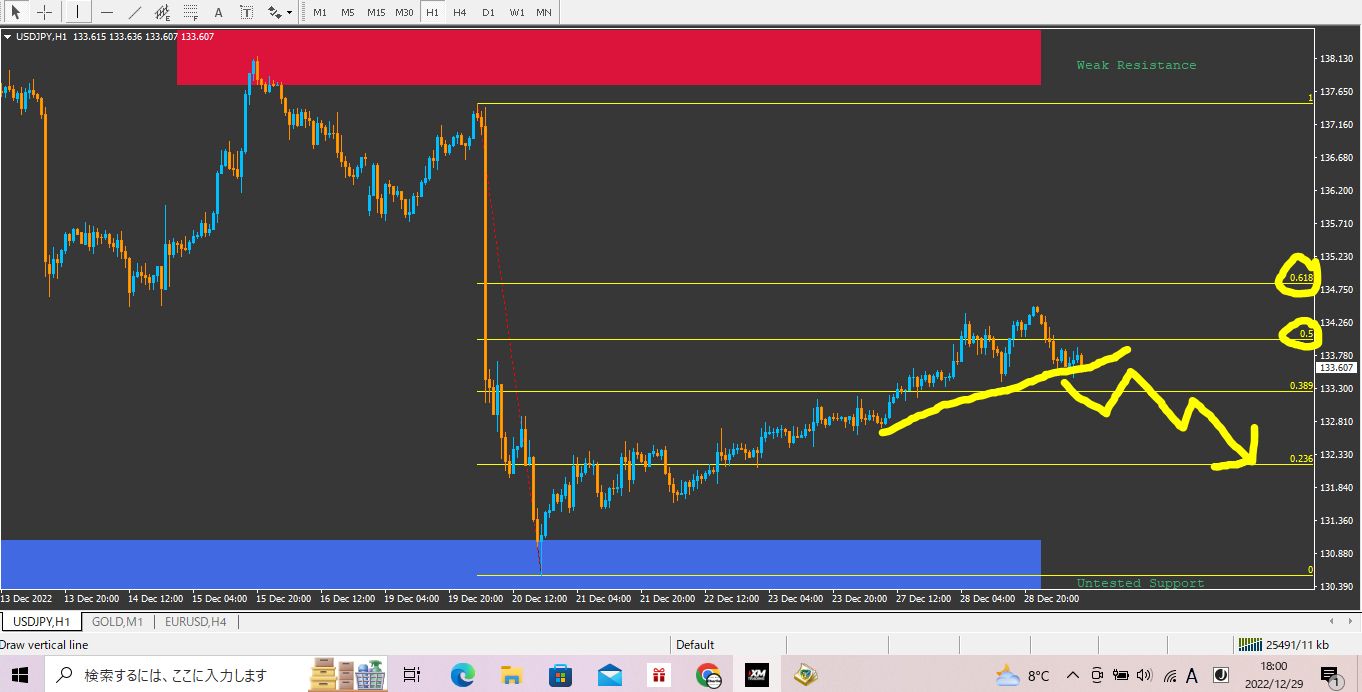Select the Crosshair tool
Screen dimensions: 1362x692
coord(43,11)
